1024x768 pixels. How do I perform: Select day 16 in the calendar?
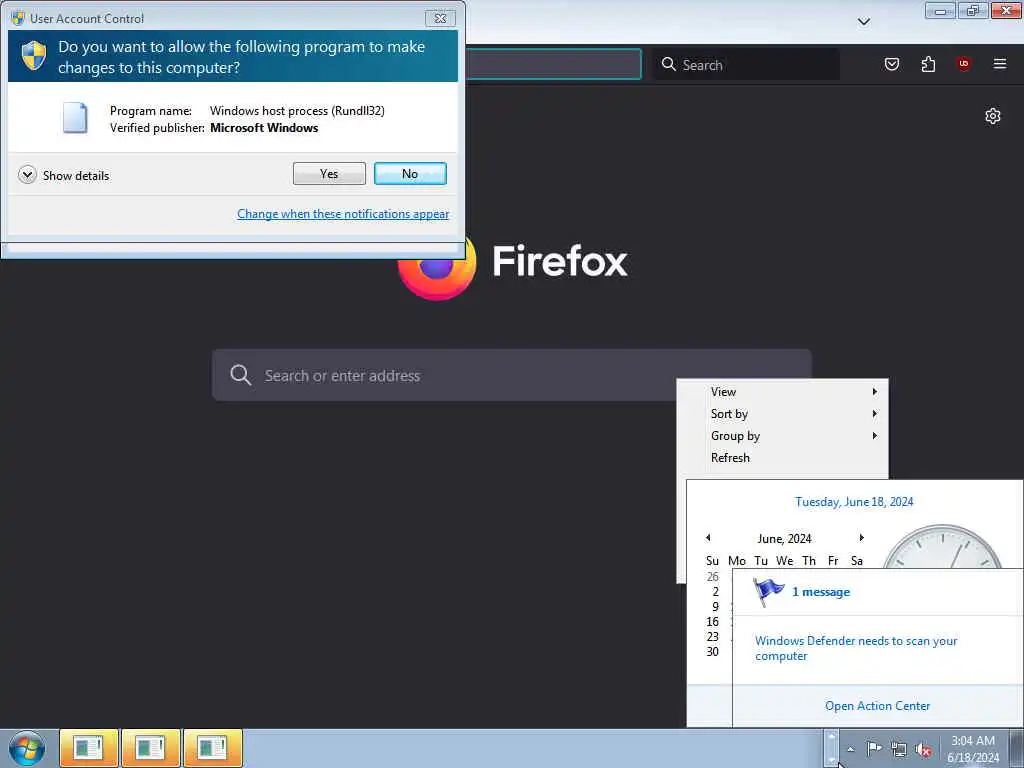712,622
